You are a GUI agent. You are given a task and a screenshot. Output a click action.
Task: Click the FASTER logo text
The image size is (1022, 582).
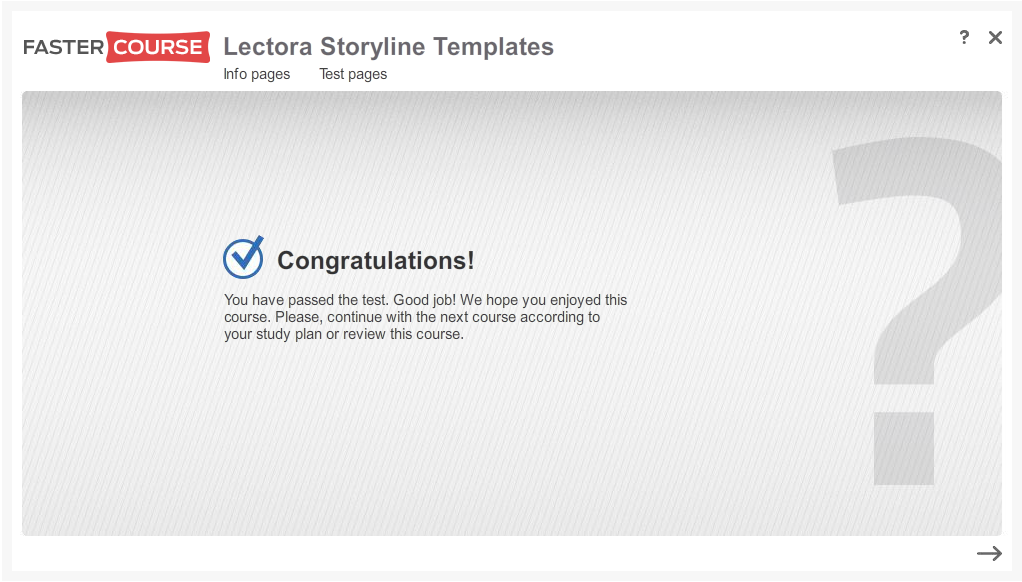pos(63,47)
